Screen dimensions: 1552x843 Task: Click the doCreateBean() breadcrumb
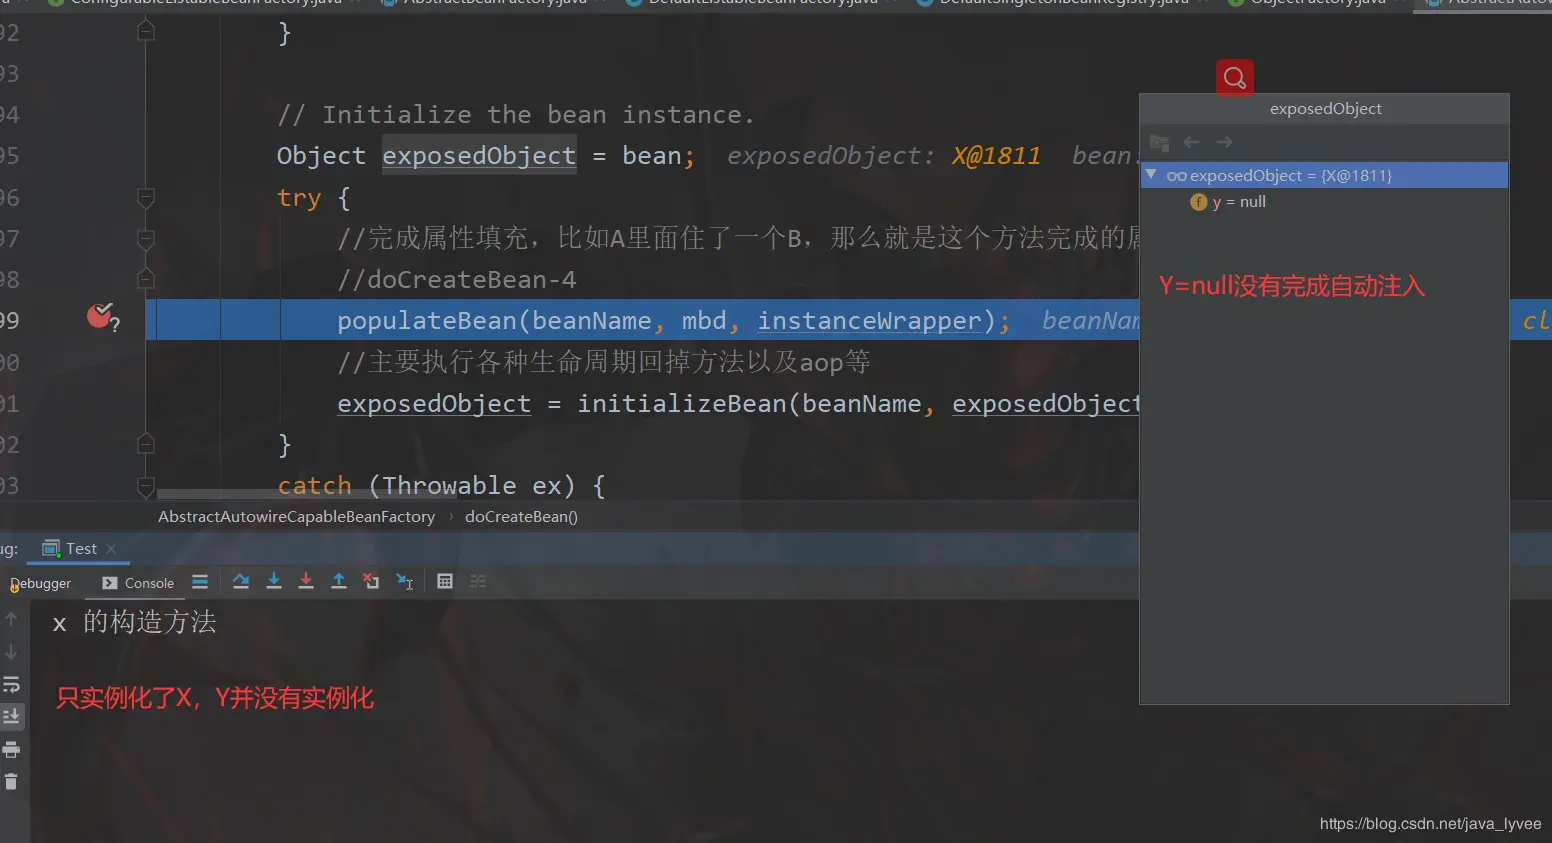(x=521, y=517)
